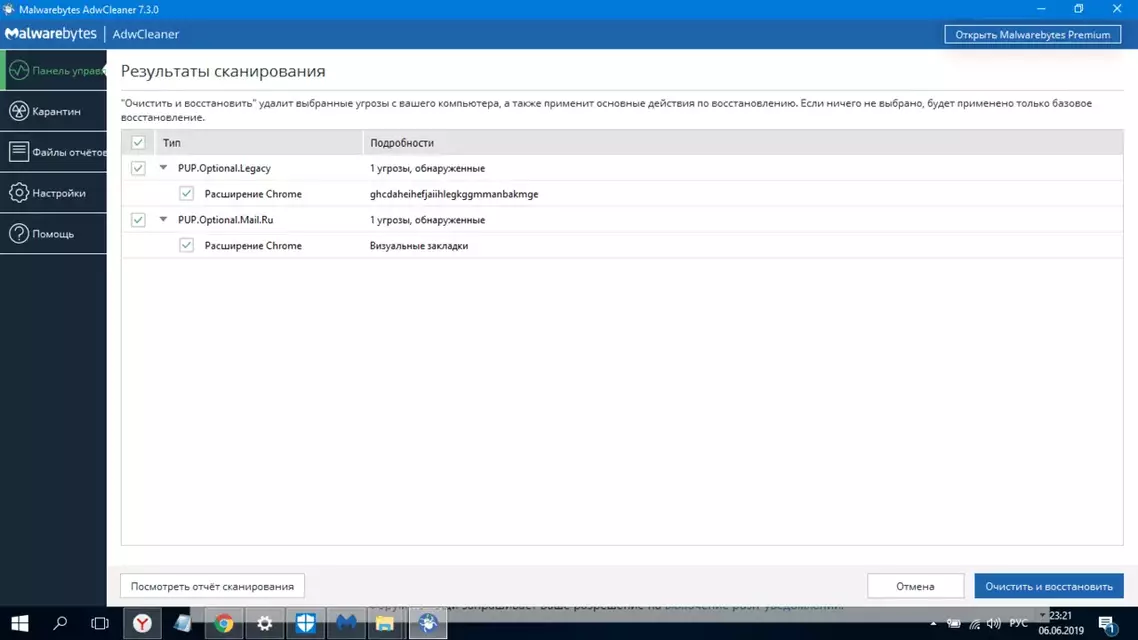This screenshot has height=640, width=1138.
Task: Open the Windows Start menu
Action: [x=20, y=623]
